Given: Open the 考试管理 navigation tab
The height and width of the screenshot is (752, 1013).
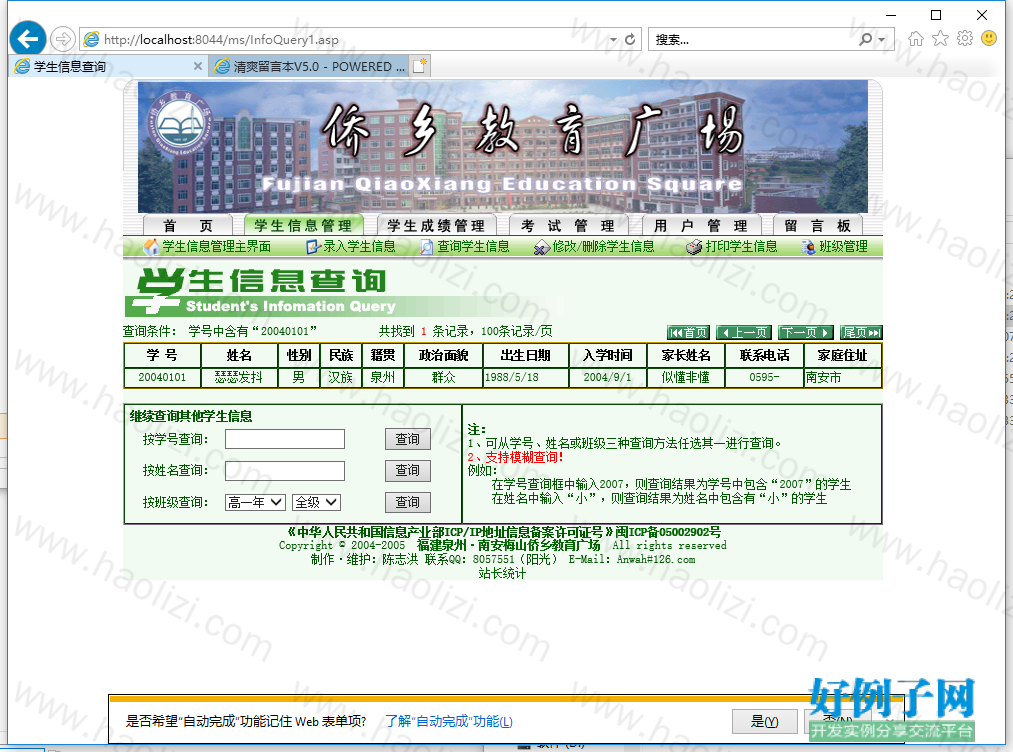Looking at the screenshot, I should point(569,225).
